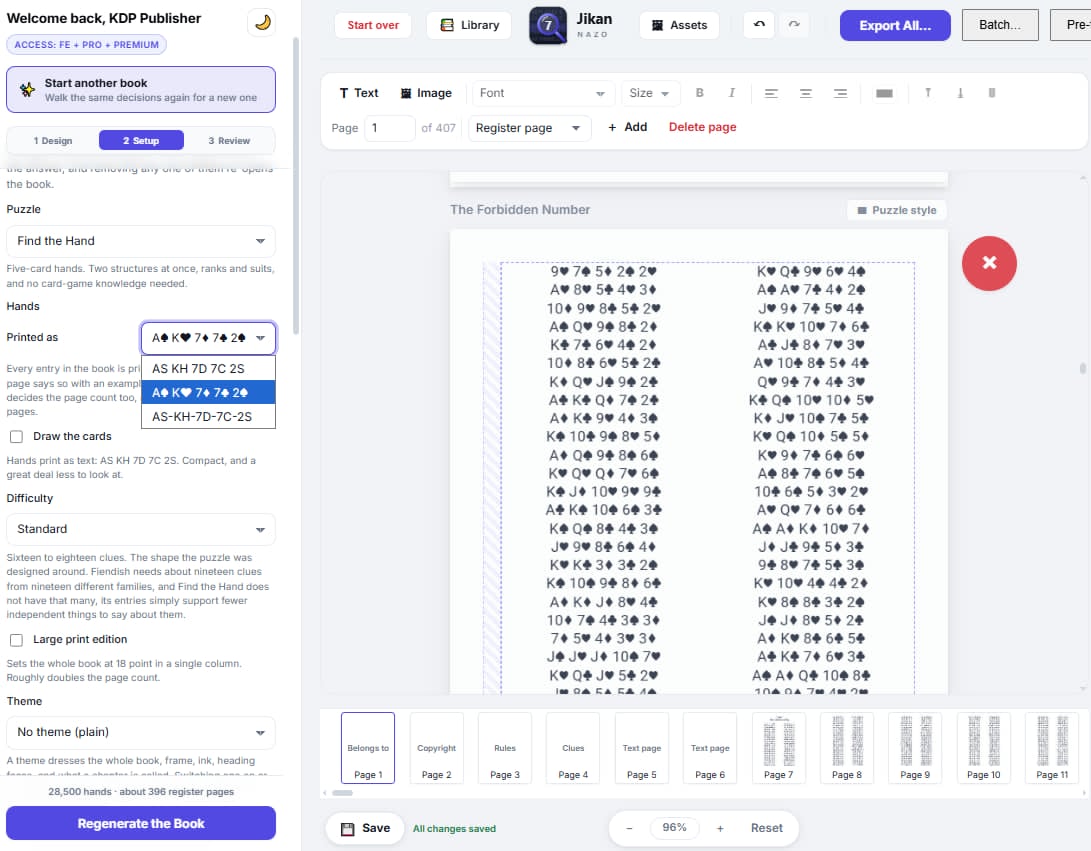Click the redo arrow button
This screenshot has height=851, width=1091.
tap(794, 24)
